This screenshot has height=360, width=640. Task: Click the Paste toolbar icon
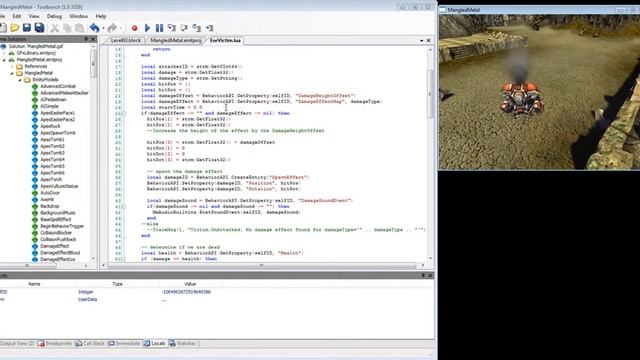coord(80,28)
